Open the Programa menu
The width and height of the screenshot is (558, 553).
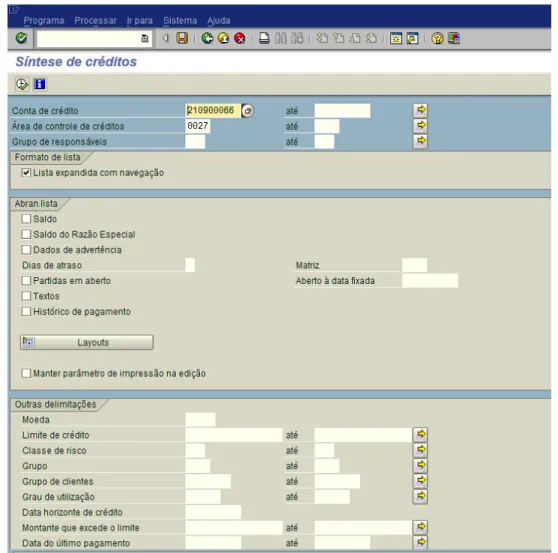44,21
